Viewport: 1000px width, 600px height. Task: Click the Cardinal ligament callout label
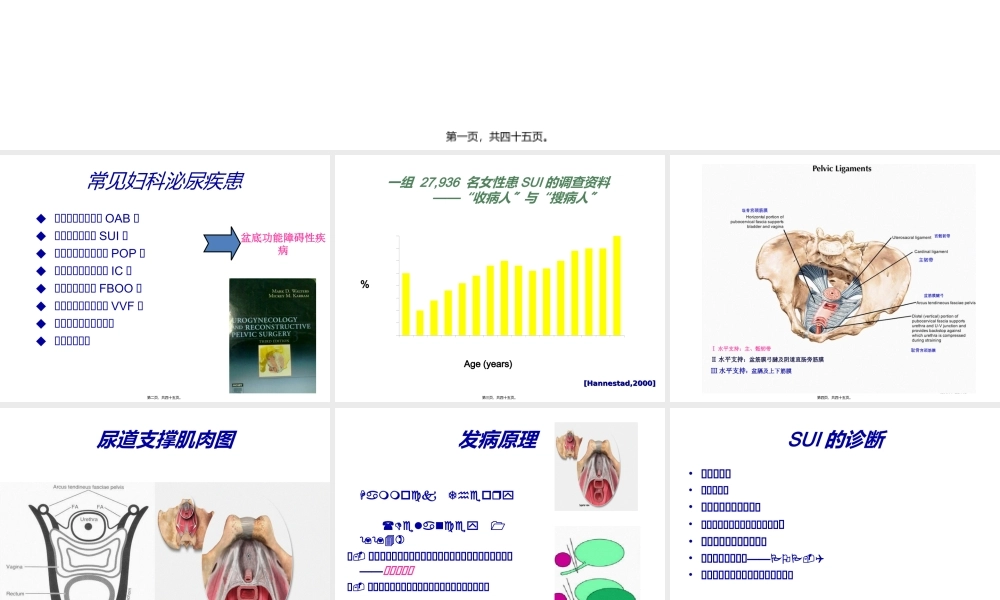[929, 252]
